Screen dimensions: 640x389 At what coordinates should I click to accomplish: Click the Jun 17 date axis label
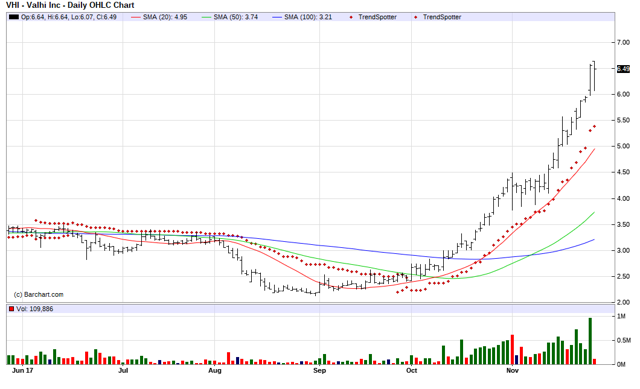point(22,370)
